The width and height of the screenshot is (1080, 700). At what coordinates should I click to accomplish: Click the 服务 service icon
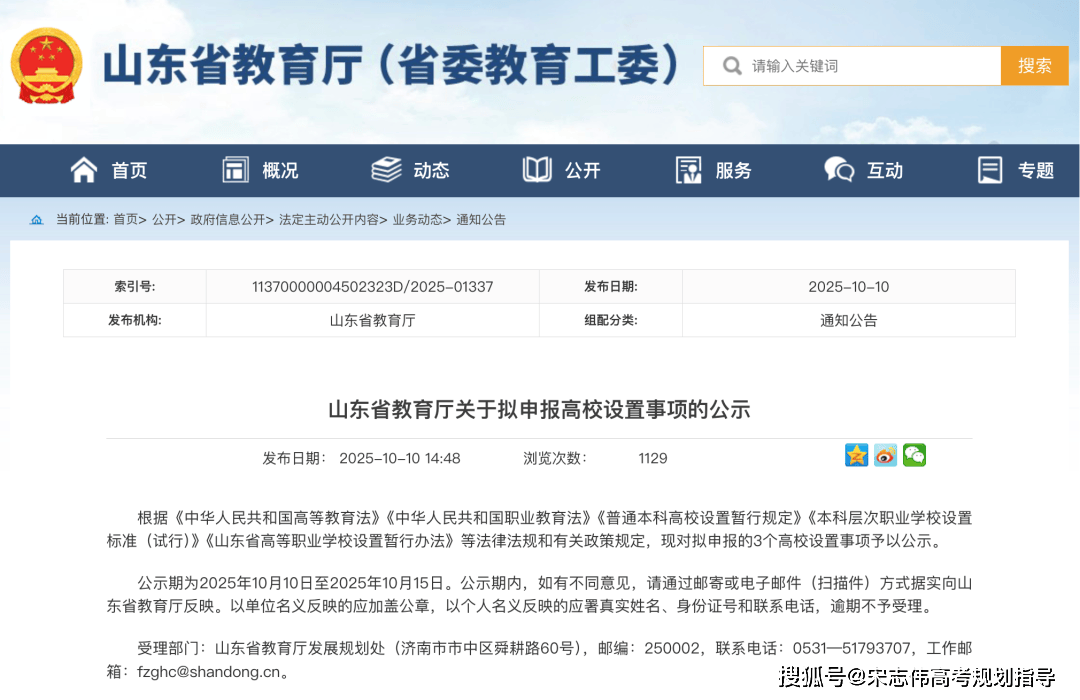pyautogui.click(x=688, y=170)
